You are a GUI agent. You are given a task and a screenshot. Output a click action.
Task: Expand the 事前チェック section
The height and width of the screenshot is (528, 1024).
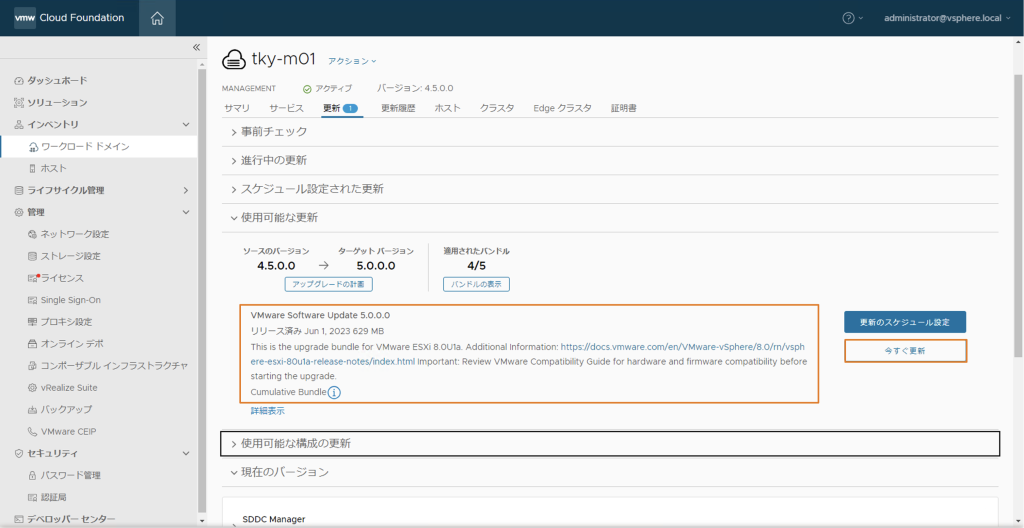tap(273, 132)
